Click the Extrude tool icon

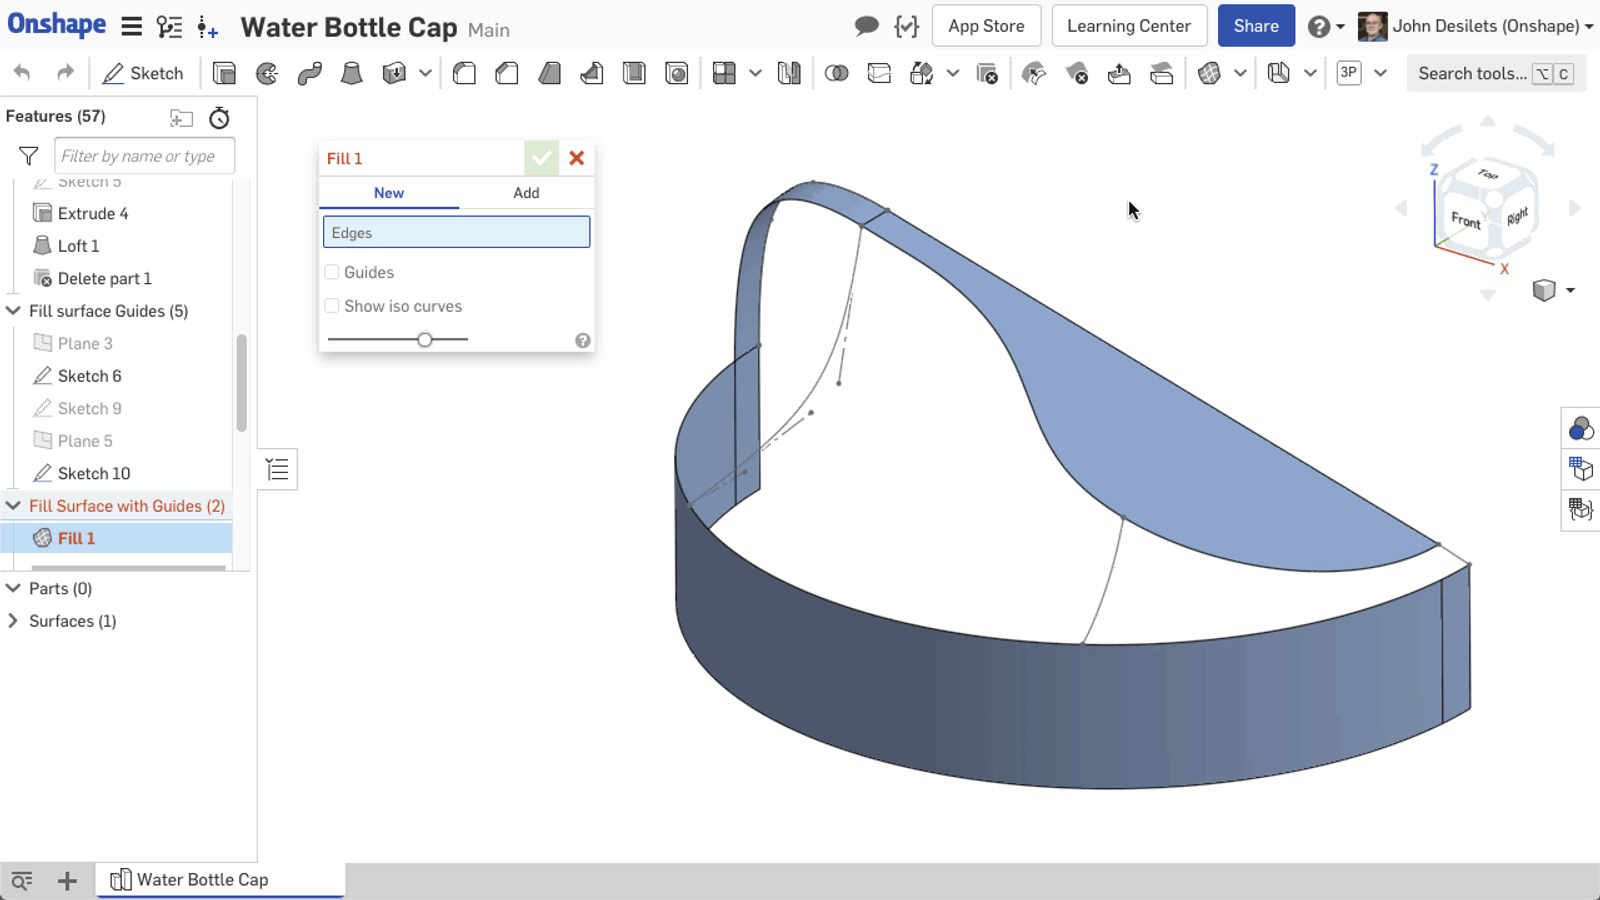(x=224, y=73)
